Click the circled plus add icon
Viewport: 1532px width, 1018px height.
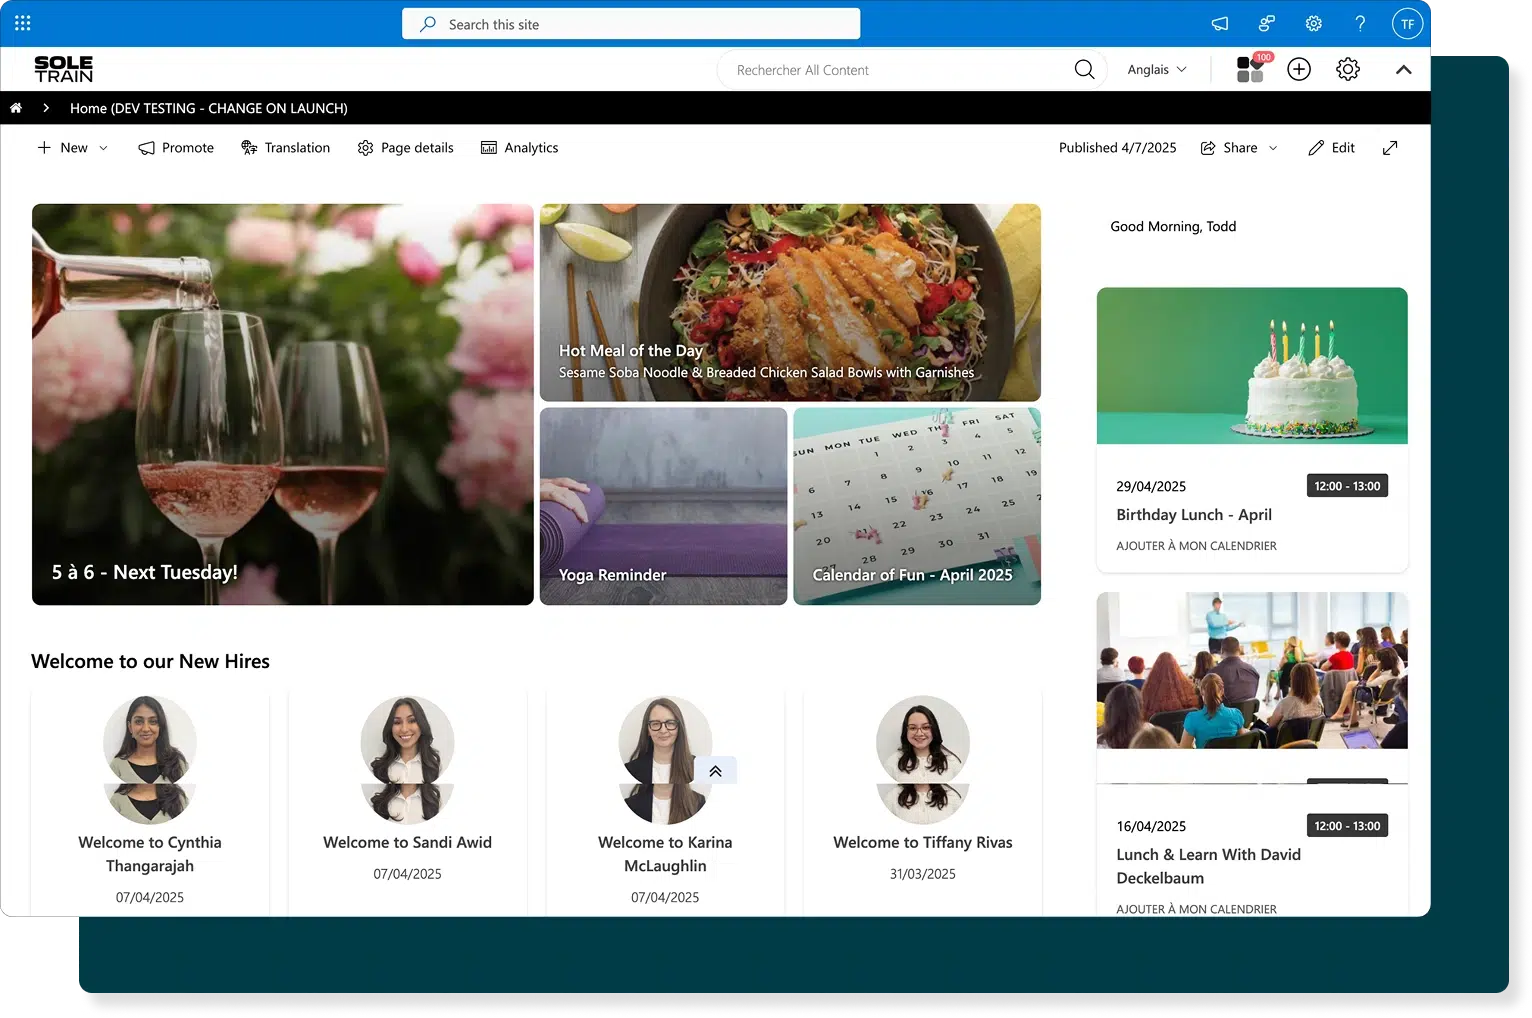pos(1299,69)
